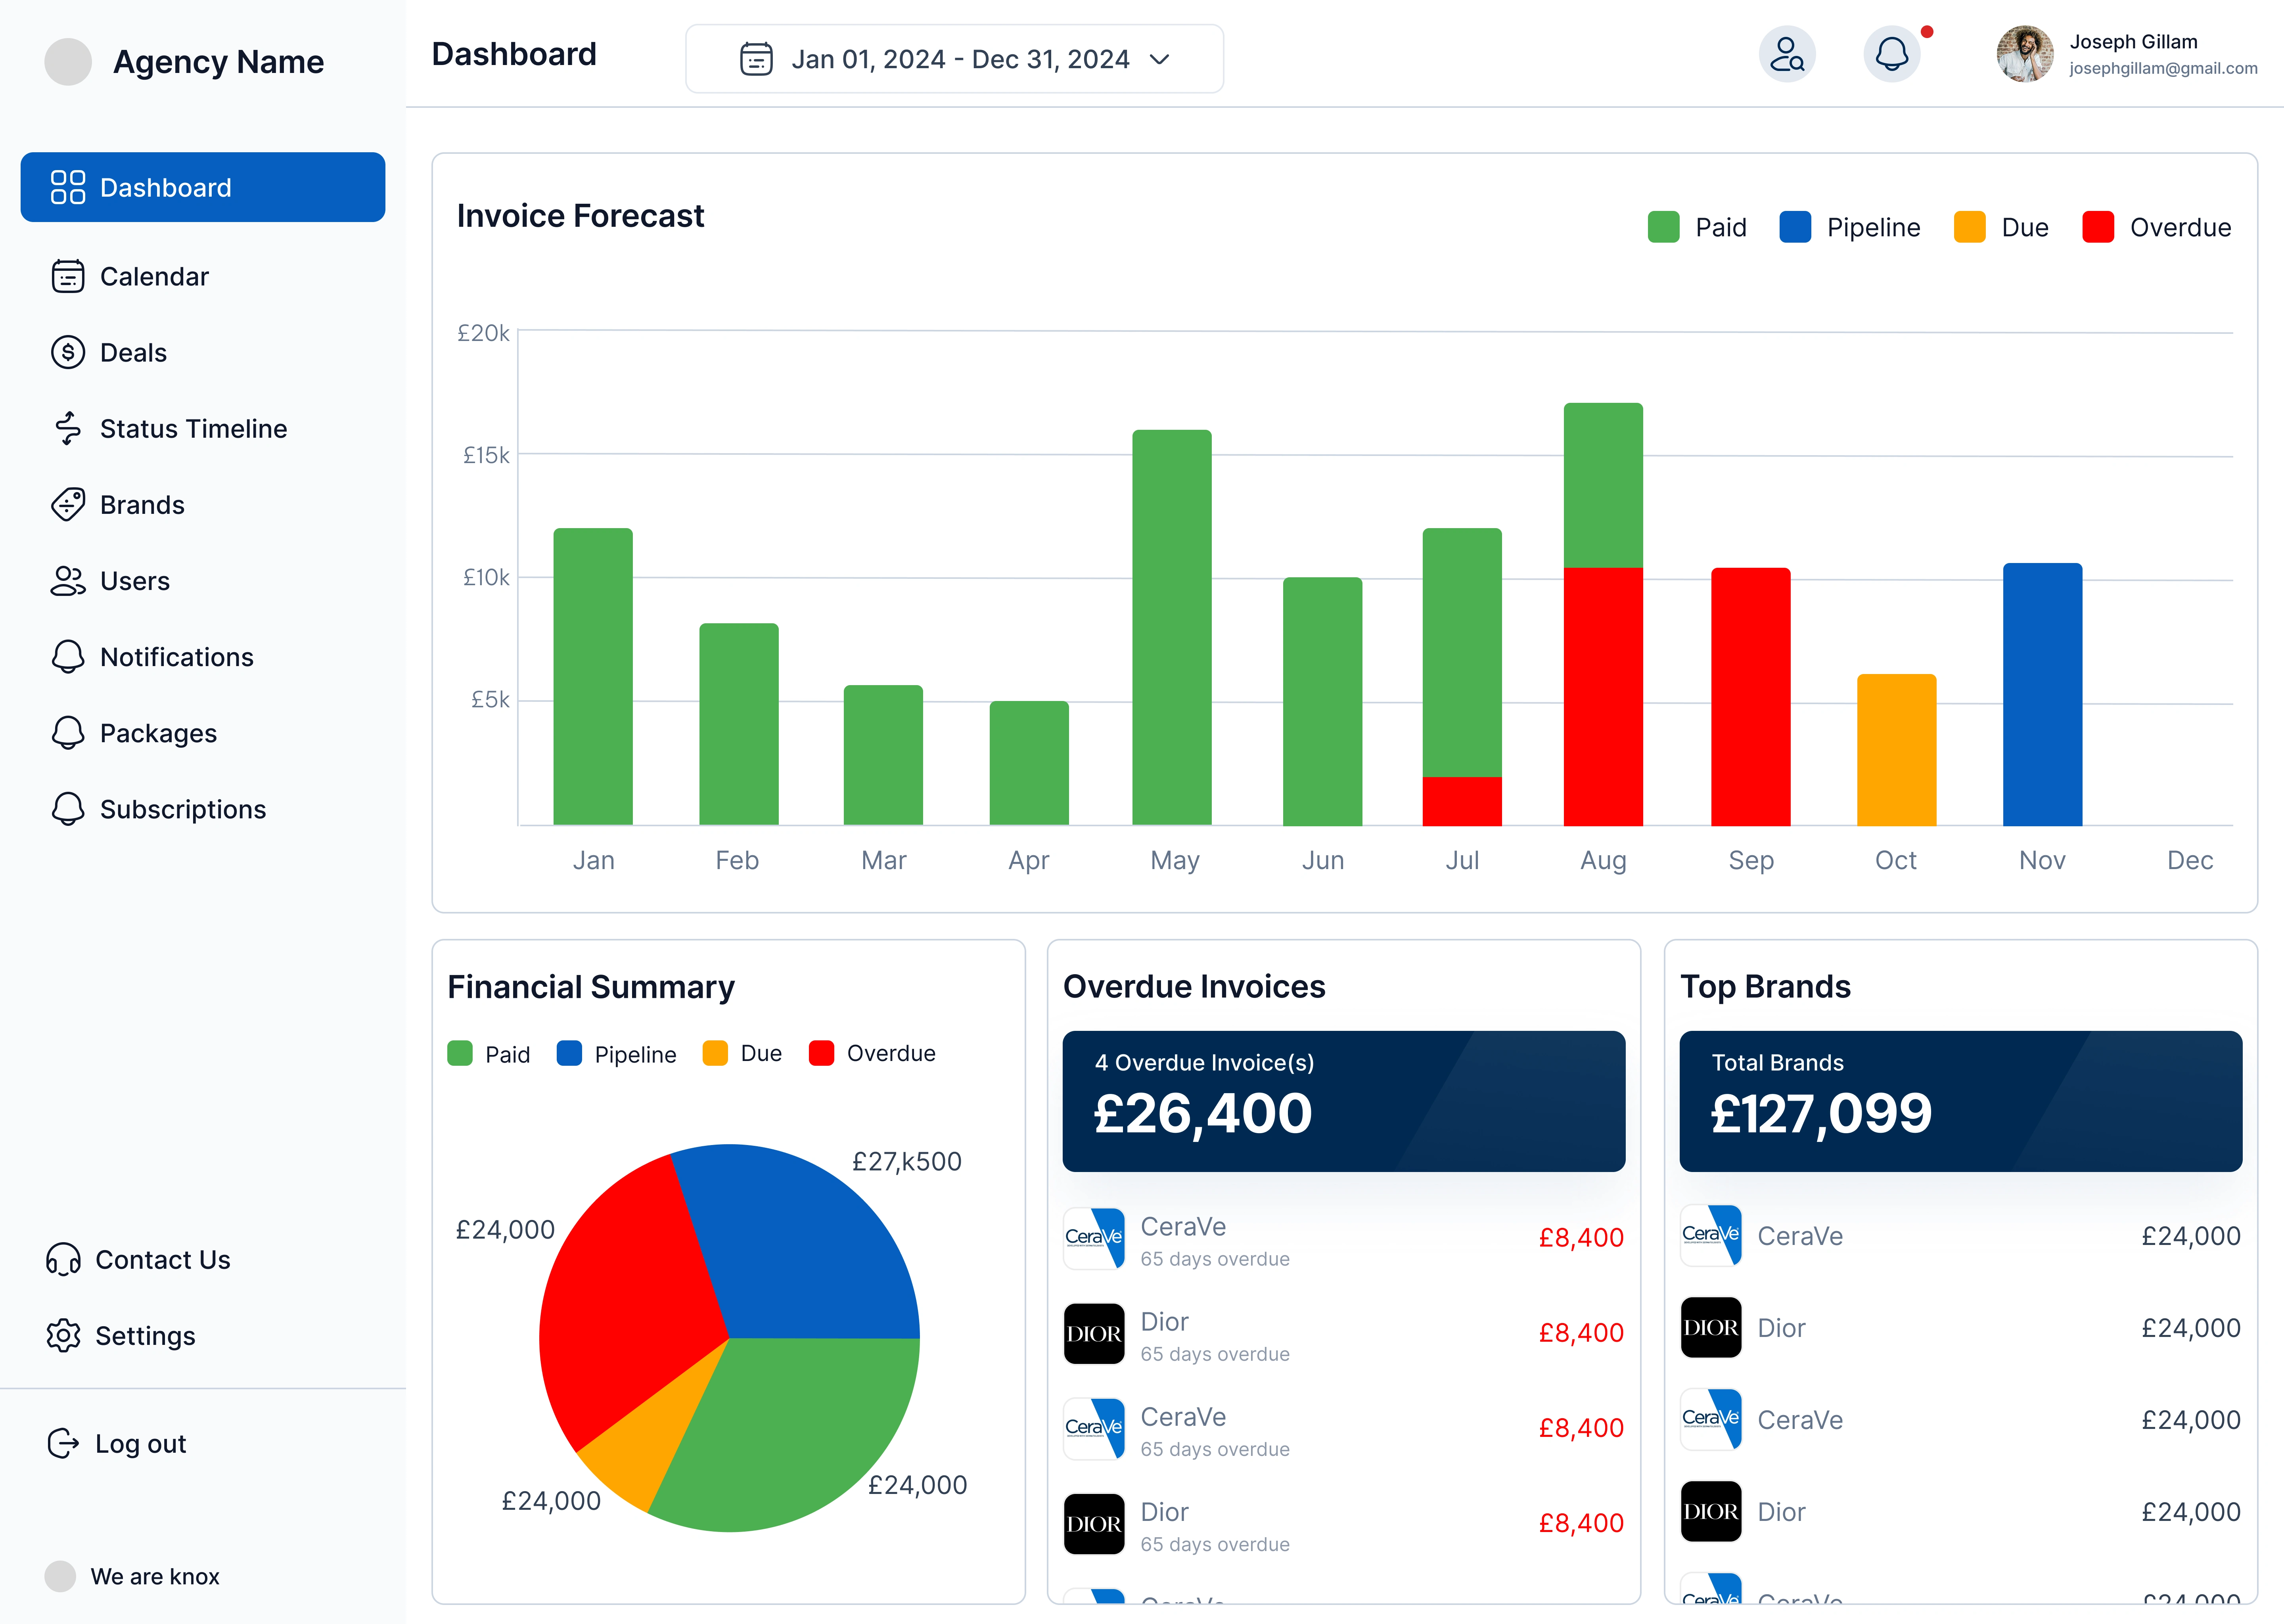The height and width of the screenshot is (1624, 2284).
Task: Click the calendar icon in date range
Action: (x=756, y=59)
